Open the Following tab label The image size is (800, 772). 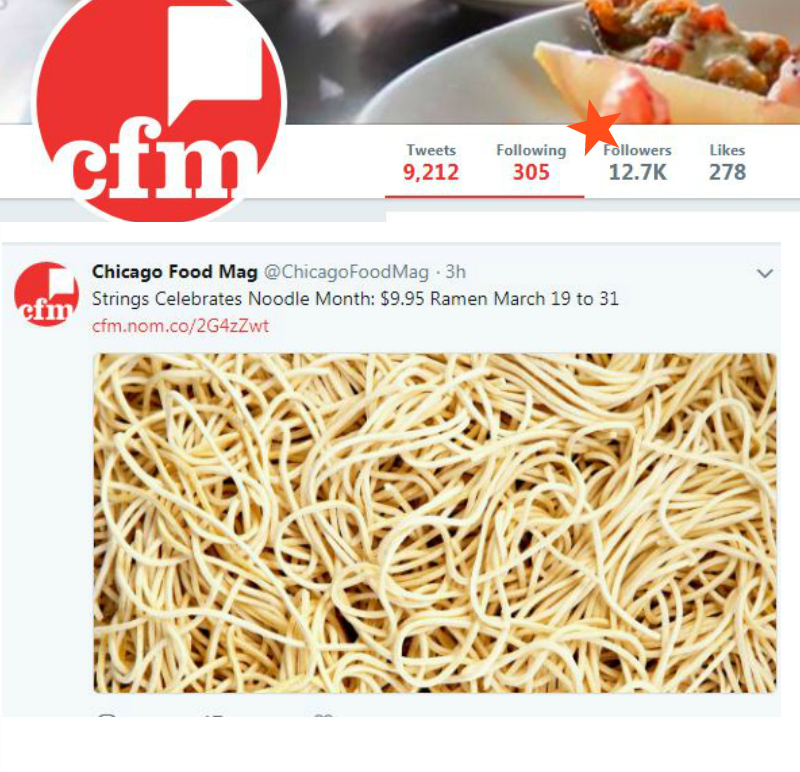coord(531,150)
